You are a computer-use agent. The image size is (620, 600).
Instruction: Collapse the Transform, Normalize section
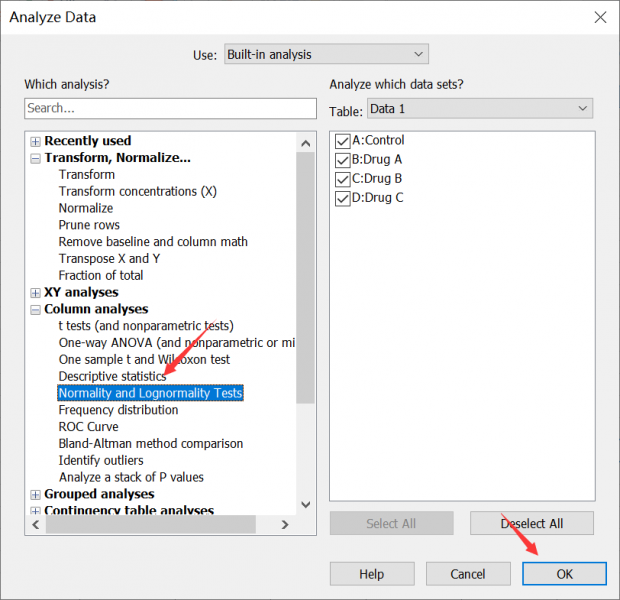pos(36,158)
